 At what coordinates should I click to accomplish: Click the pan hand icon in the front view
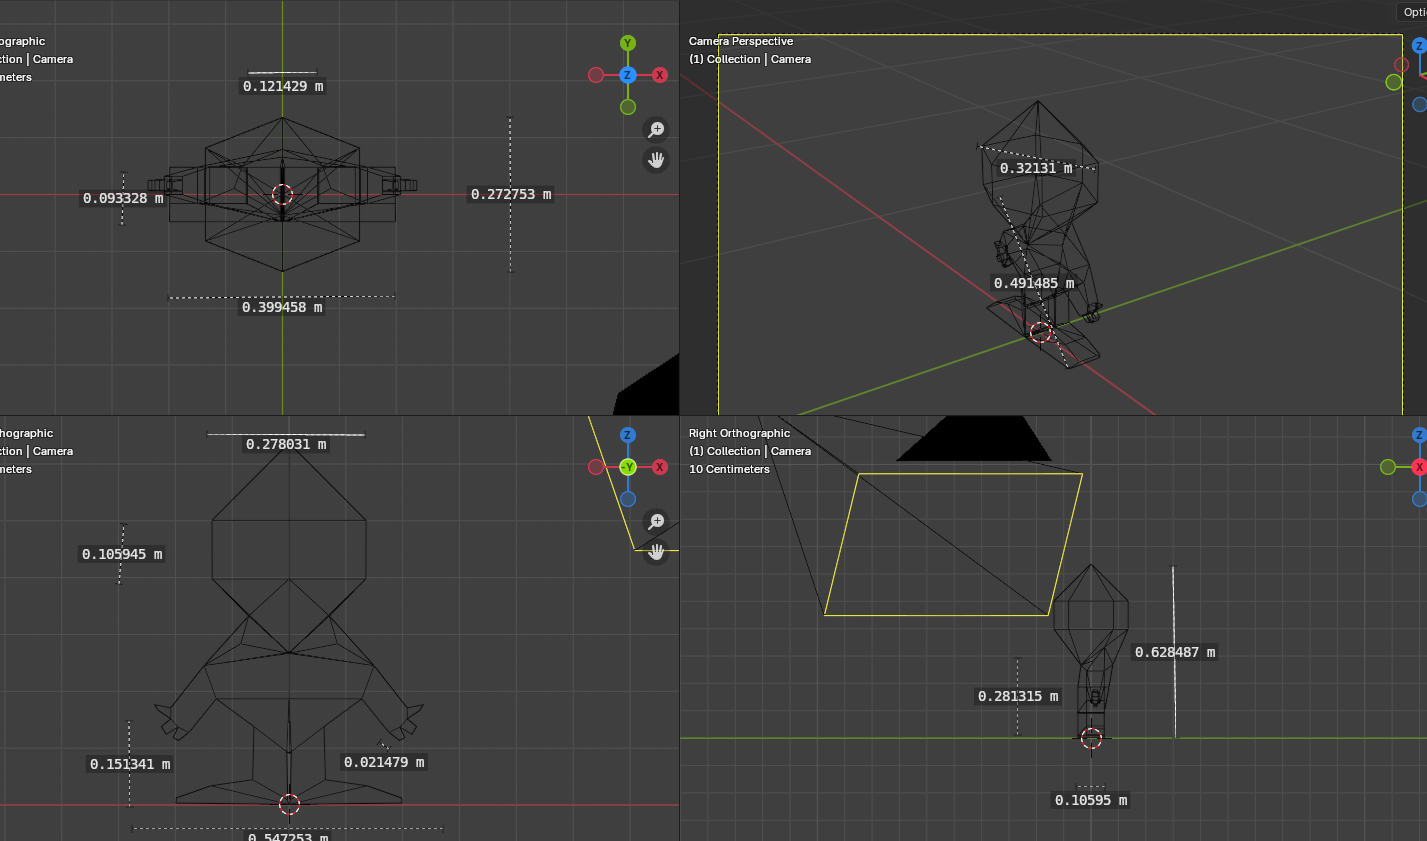click(656, 551)
